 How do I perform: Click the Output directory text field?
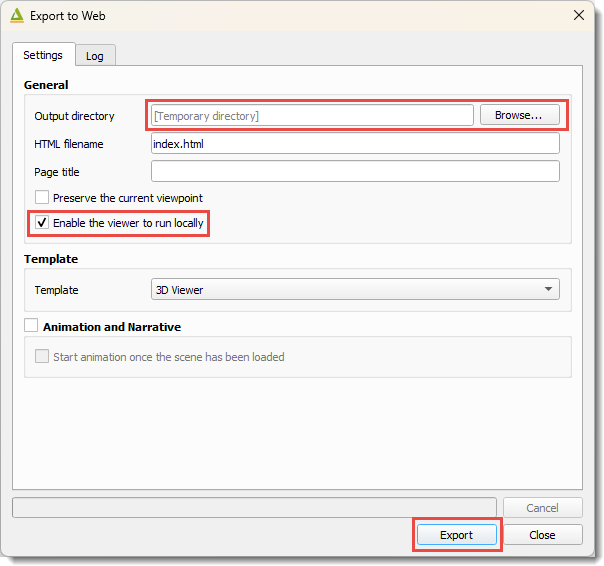312,116
